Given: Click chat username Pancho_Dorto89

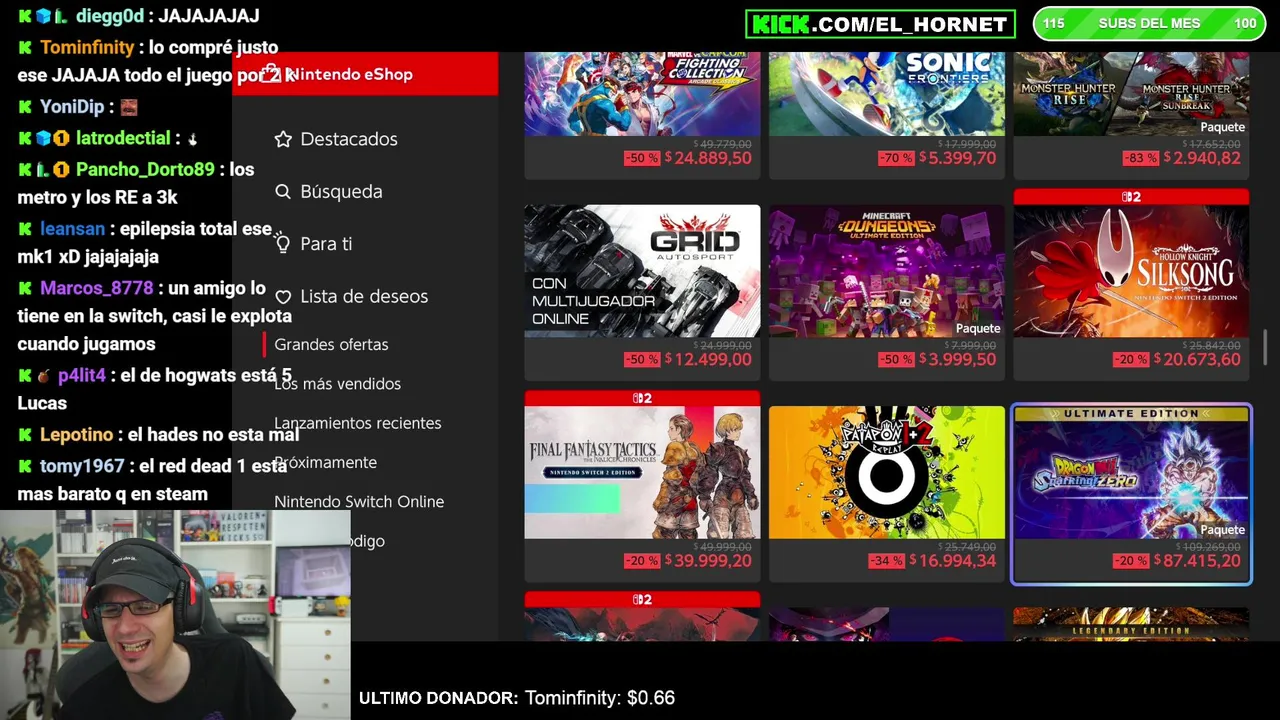Looking at the screenshot, I should (145, 169).
